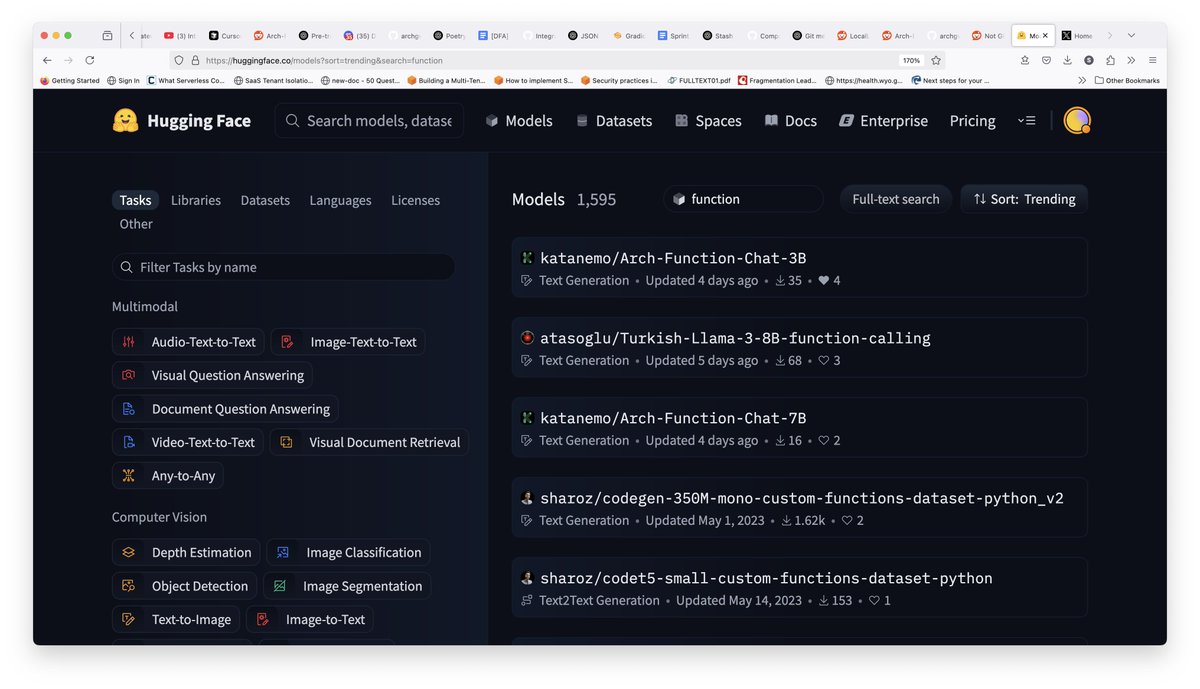Click the Search models, datasets field
Viewport: 1200px width, 689px height.
pos(369,121)
